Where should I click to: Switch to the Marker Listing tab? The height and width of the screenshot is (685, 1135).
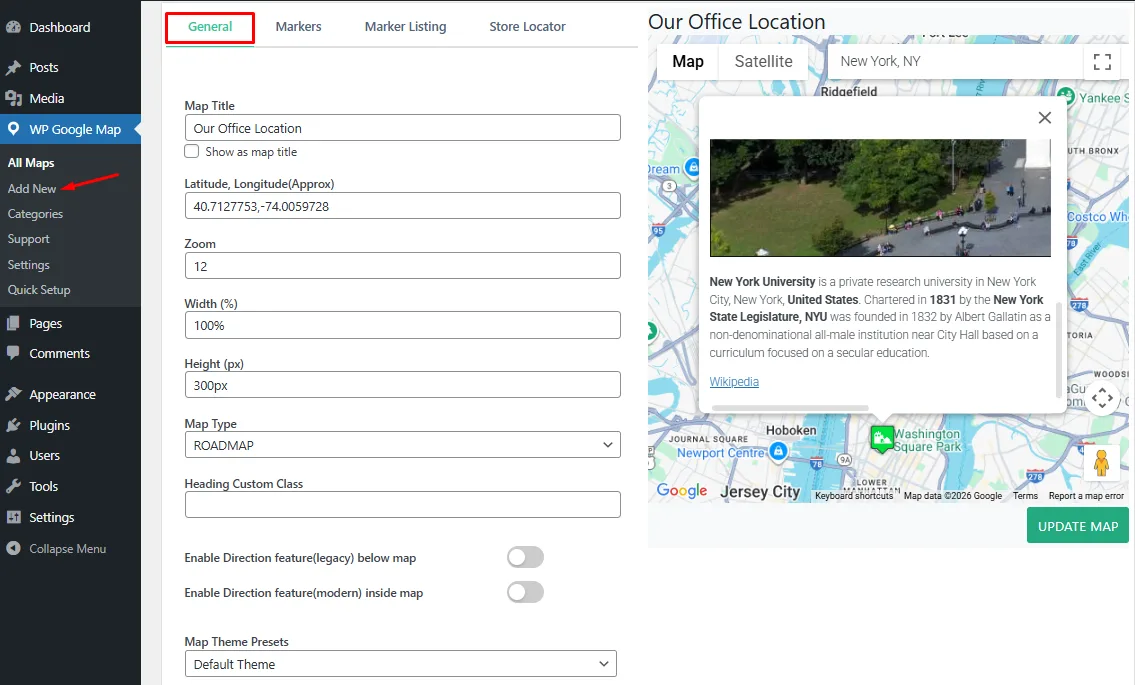tap(405, 27)
